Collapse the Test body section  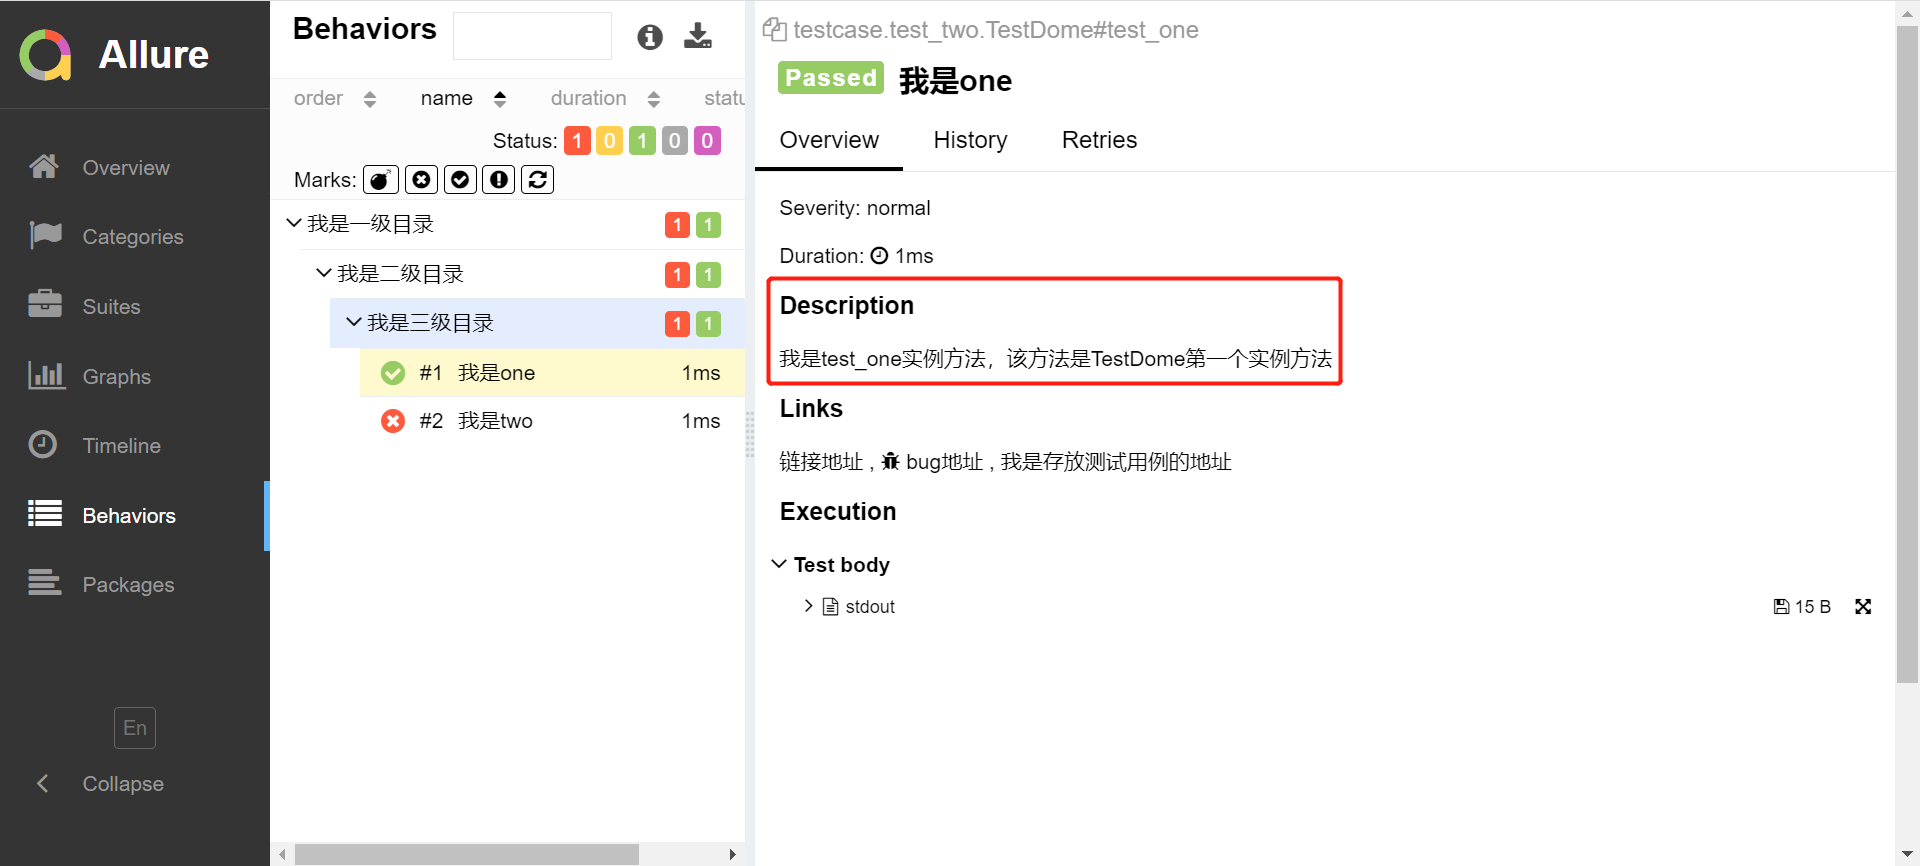point(779,564)
